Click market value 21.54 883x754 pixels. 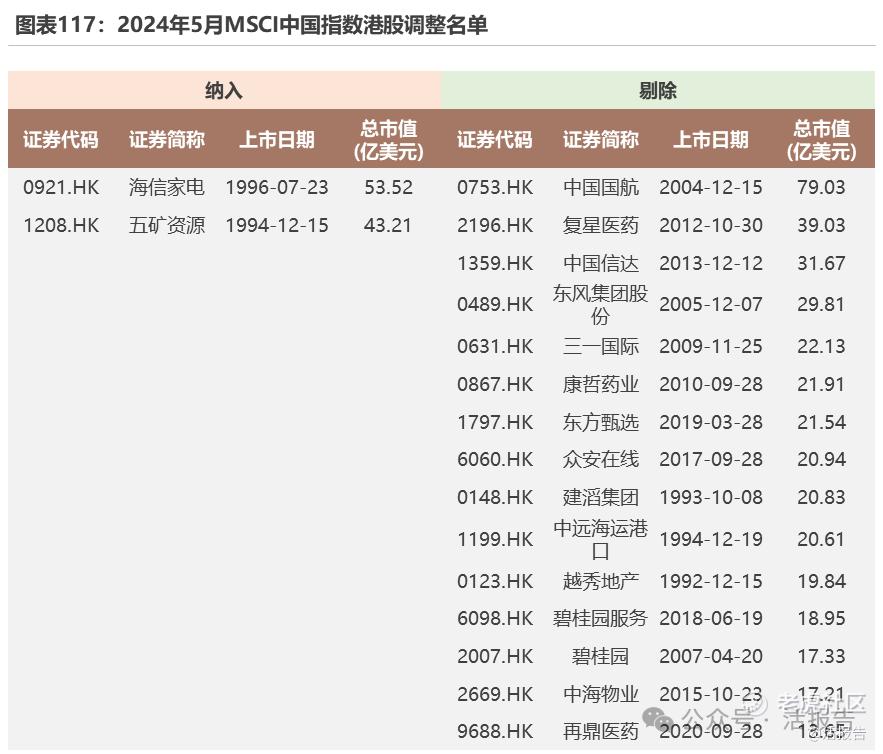pyautogui.click(x=822, y=422)
